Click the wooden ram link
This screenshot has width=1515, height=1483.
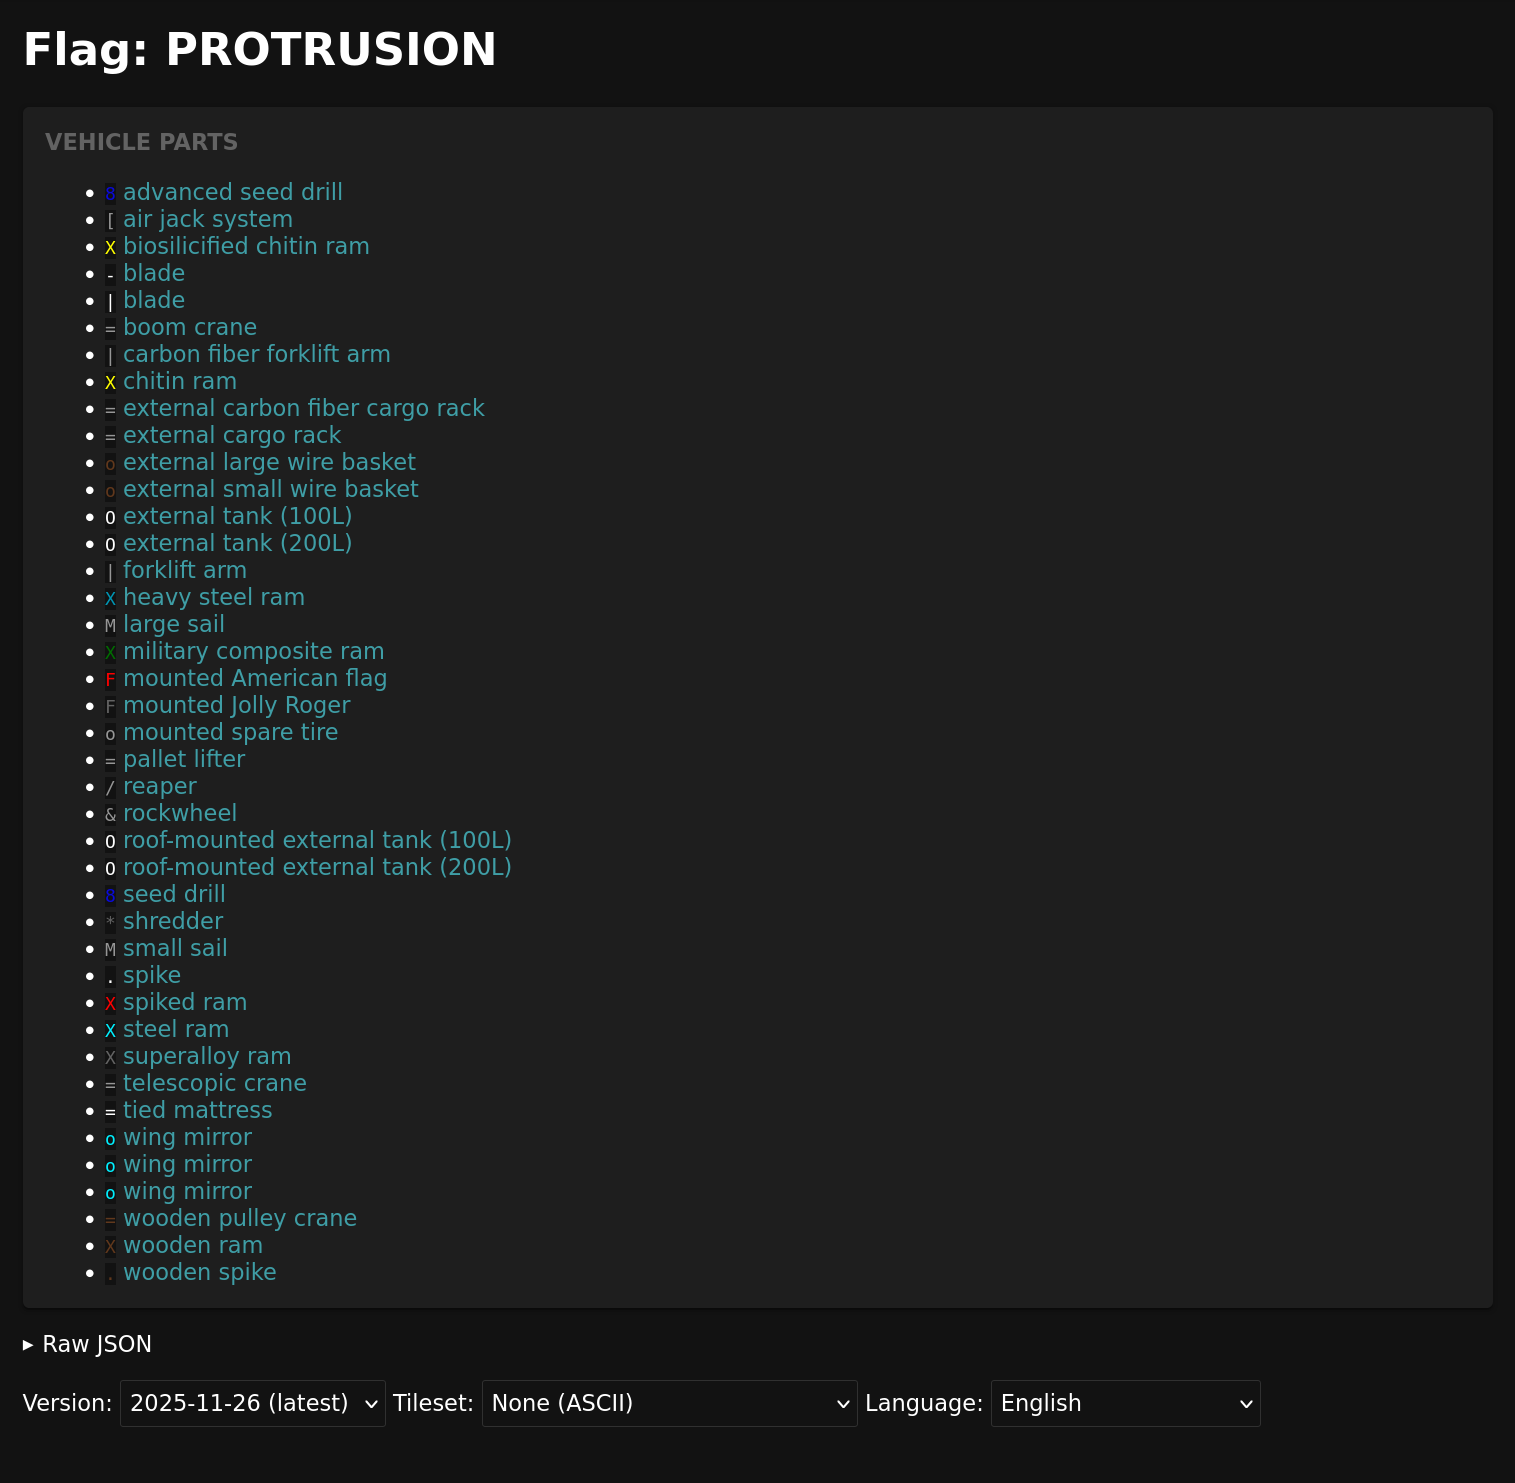193,1245
